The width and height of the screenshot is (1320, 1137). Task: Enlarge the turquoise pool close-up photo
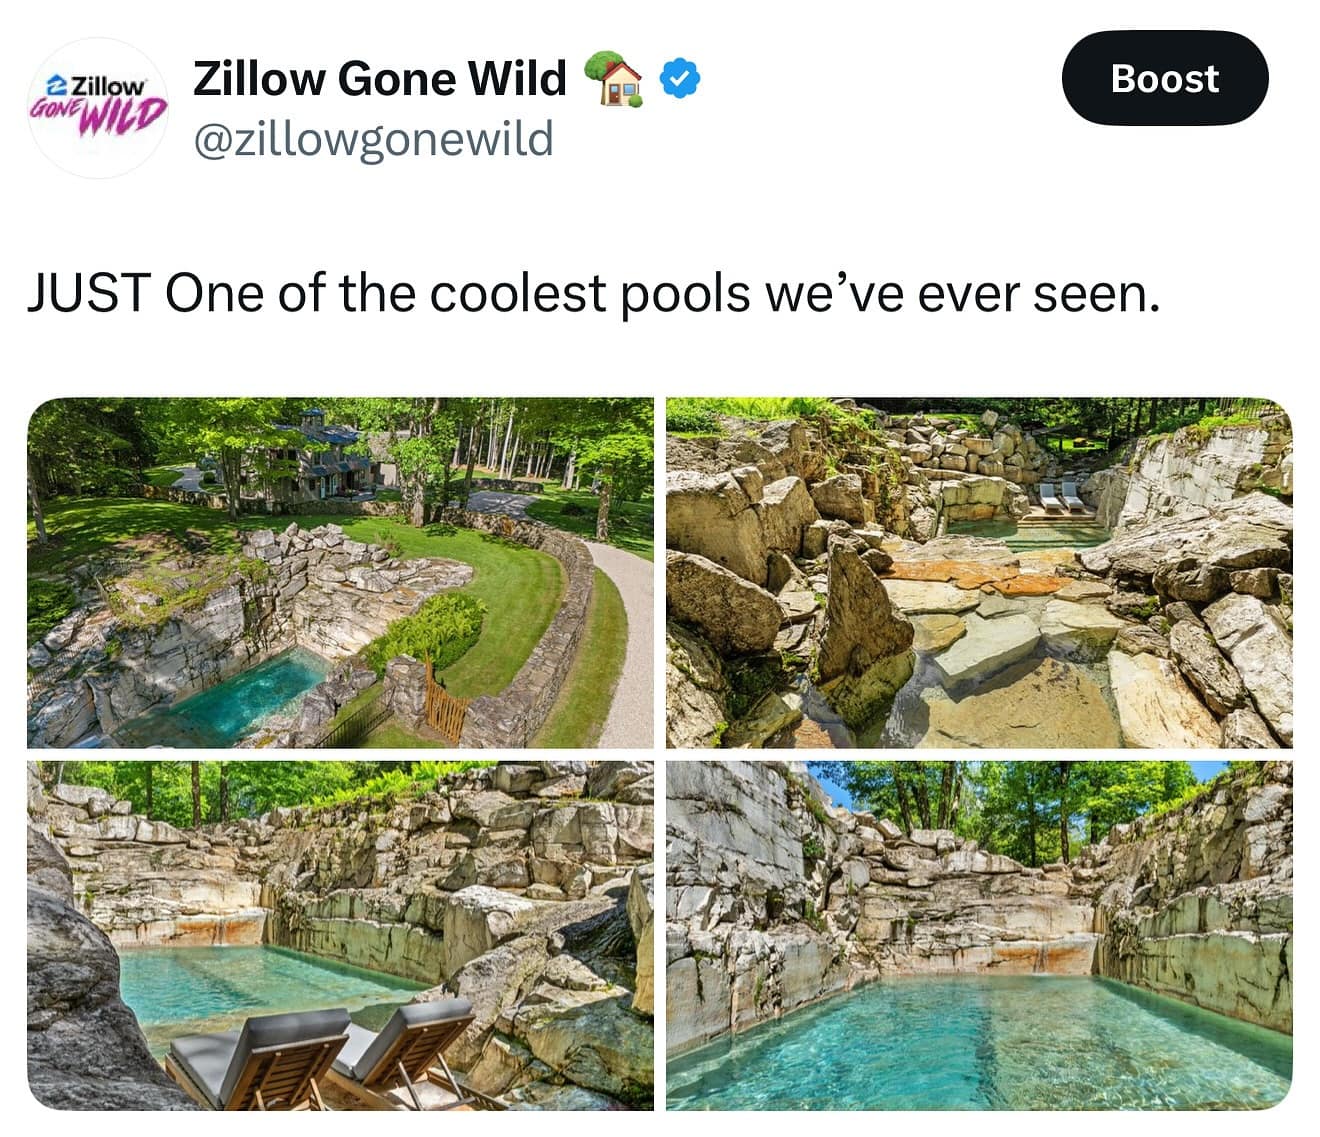point(979,935)
